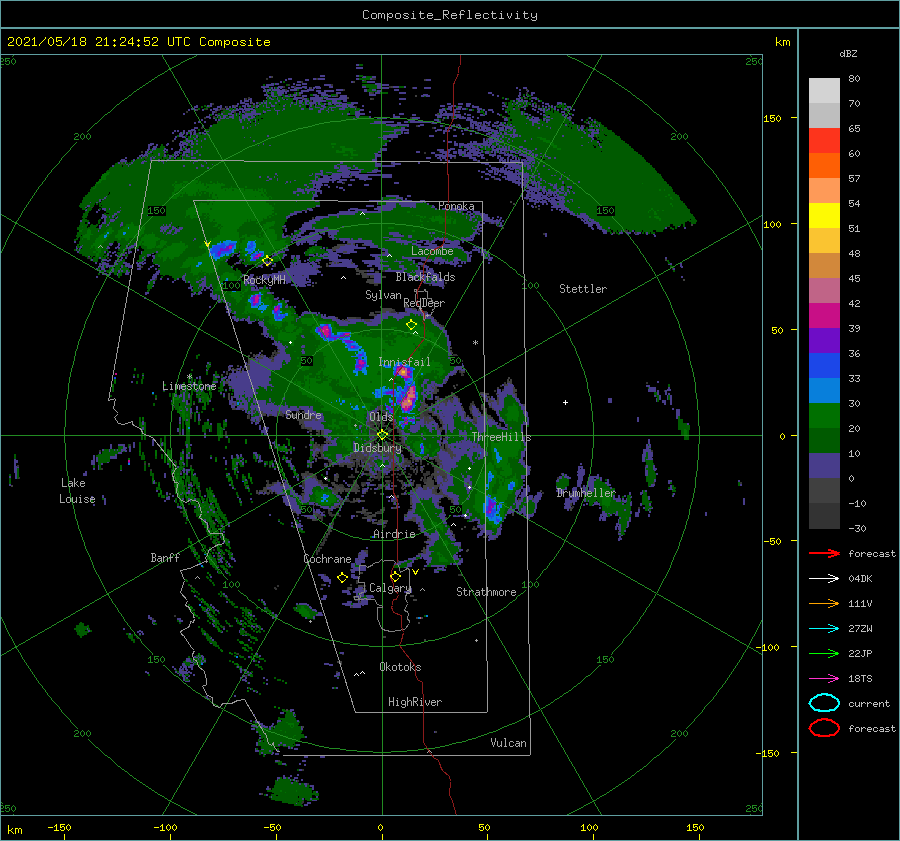The width and height of the screenshot is (900, 841).
Task: Click the yellow diamond marker above Didsbury
Action: click(383, 435)
